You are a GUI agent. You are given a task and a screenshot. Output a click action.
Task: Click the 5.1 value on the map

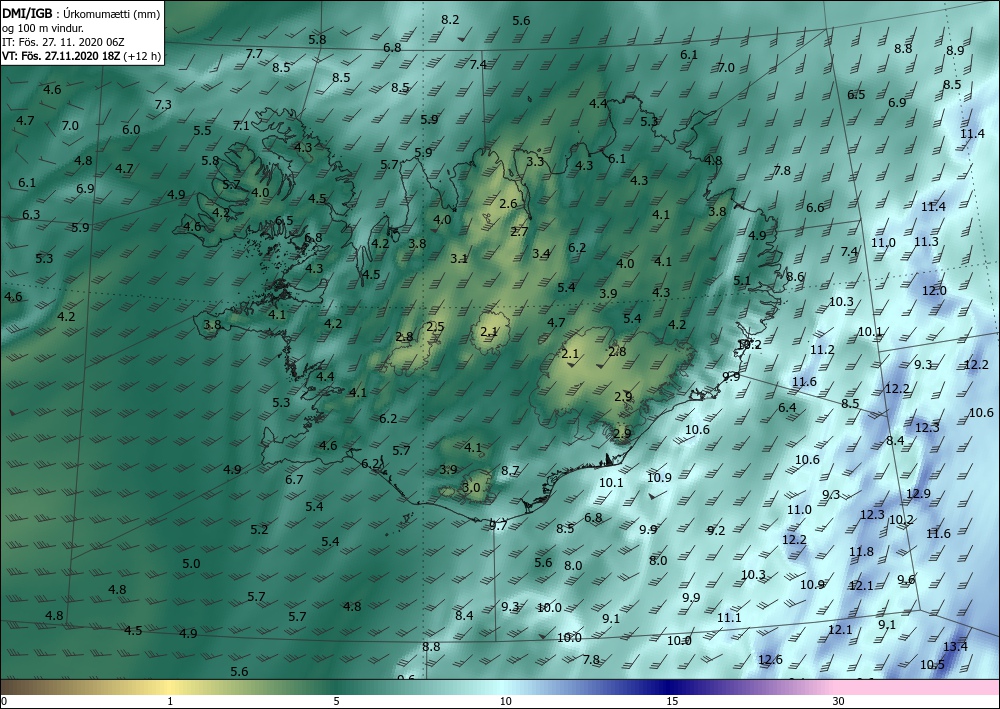tap(742, 281)
